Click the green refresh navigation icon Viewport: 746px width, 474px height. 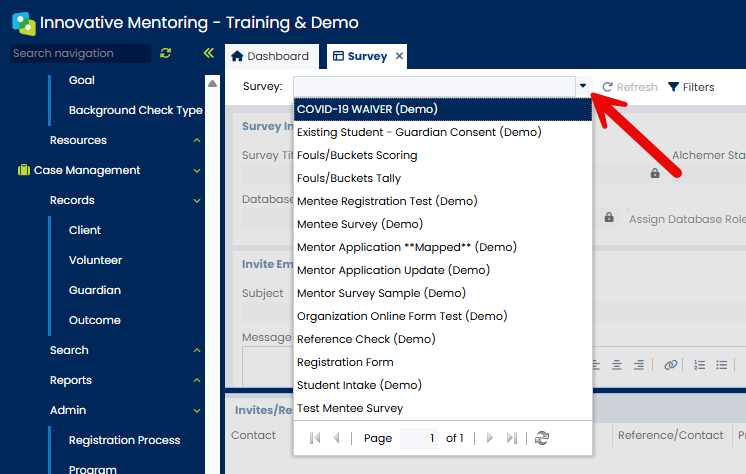pos(166,53)
